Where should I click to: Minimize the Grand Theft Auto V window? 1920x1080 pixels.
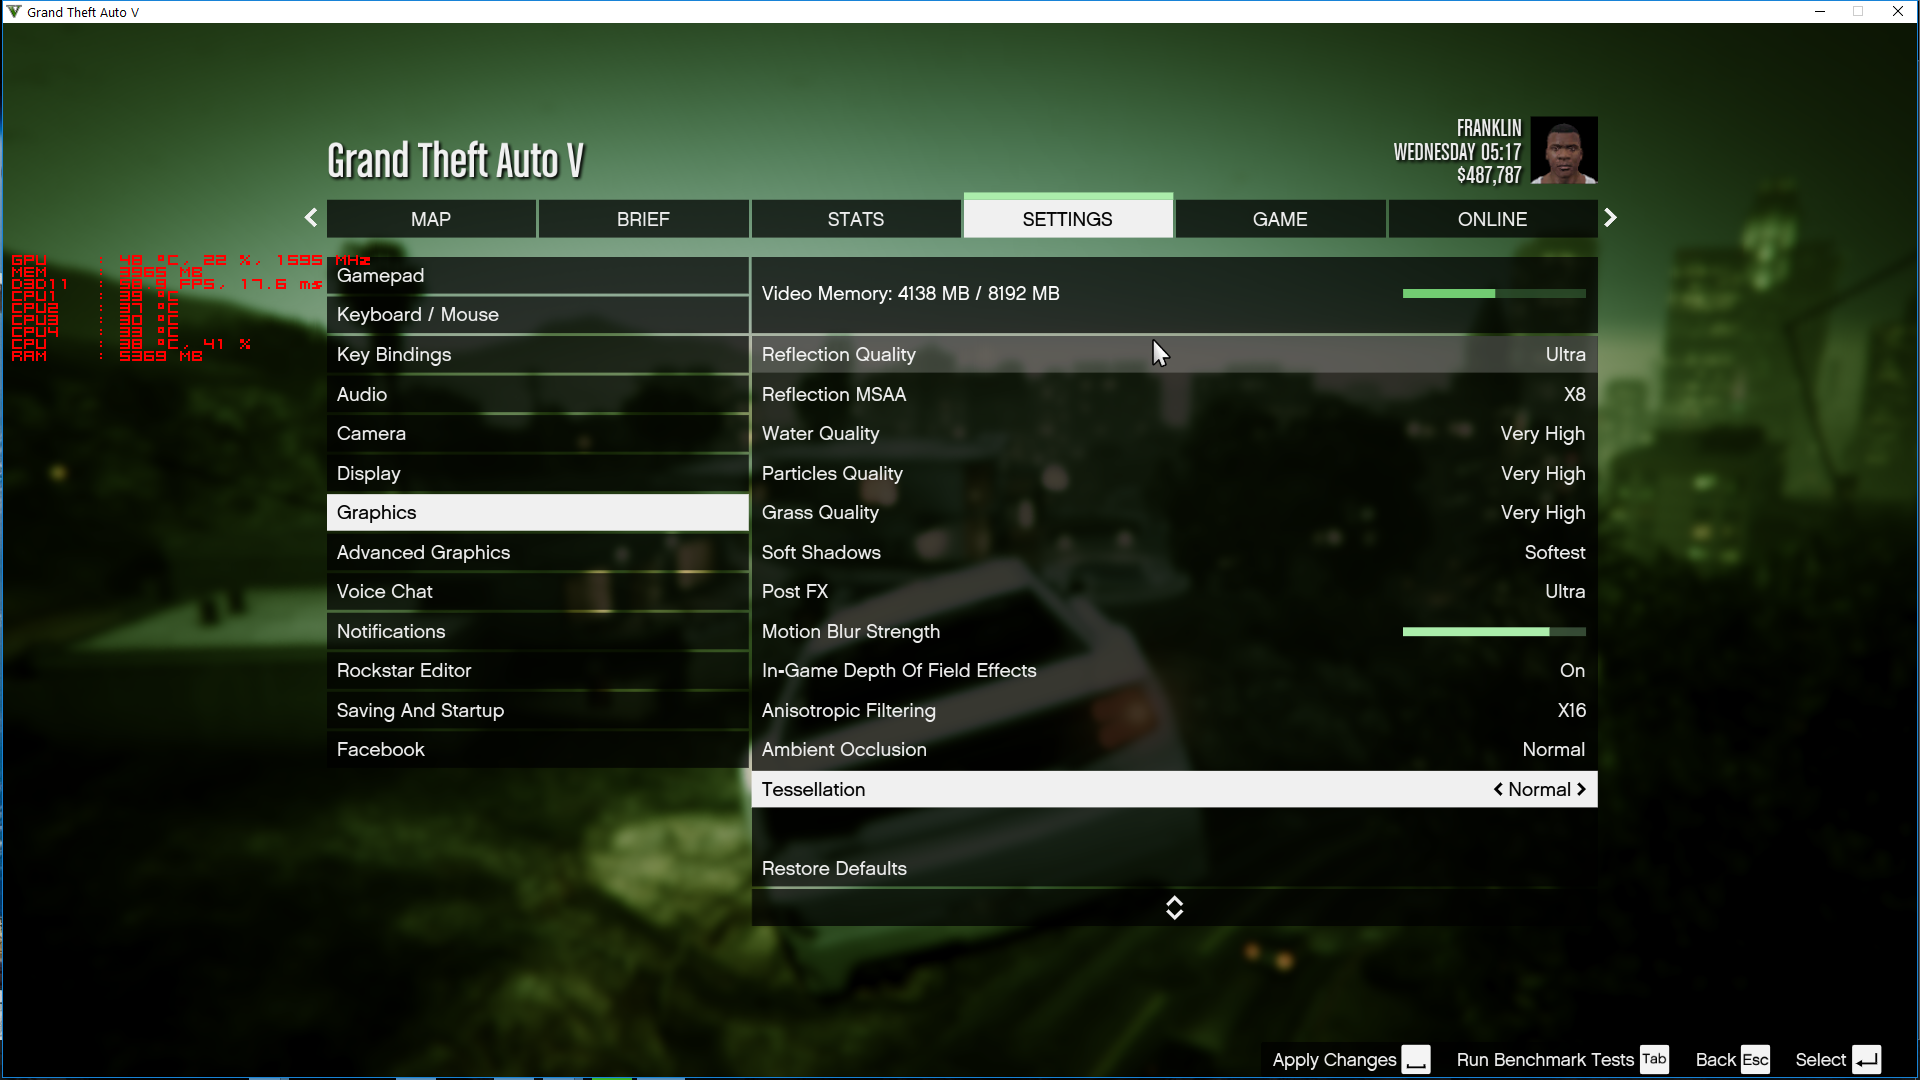1820,12
